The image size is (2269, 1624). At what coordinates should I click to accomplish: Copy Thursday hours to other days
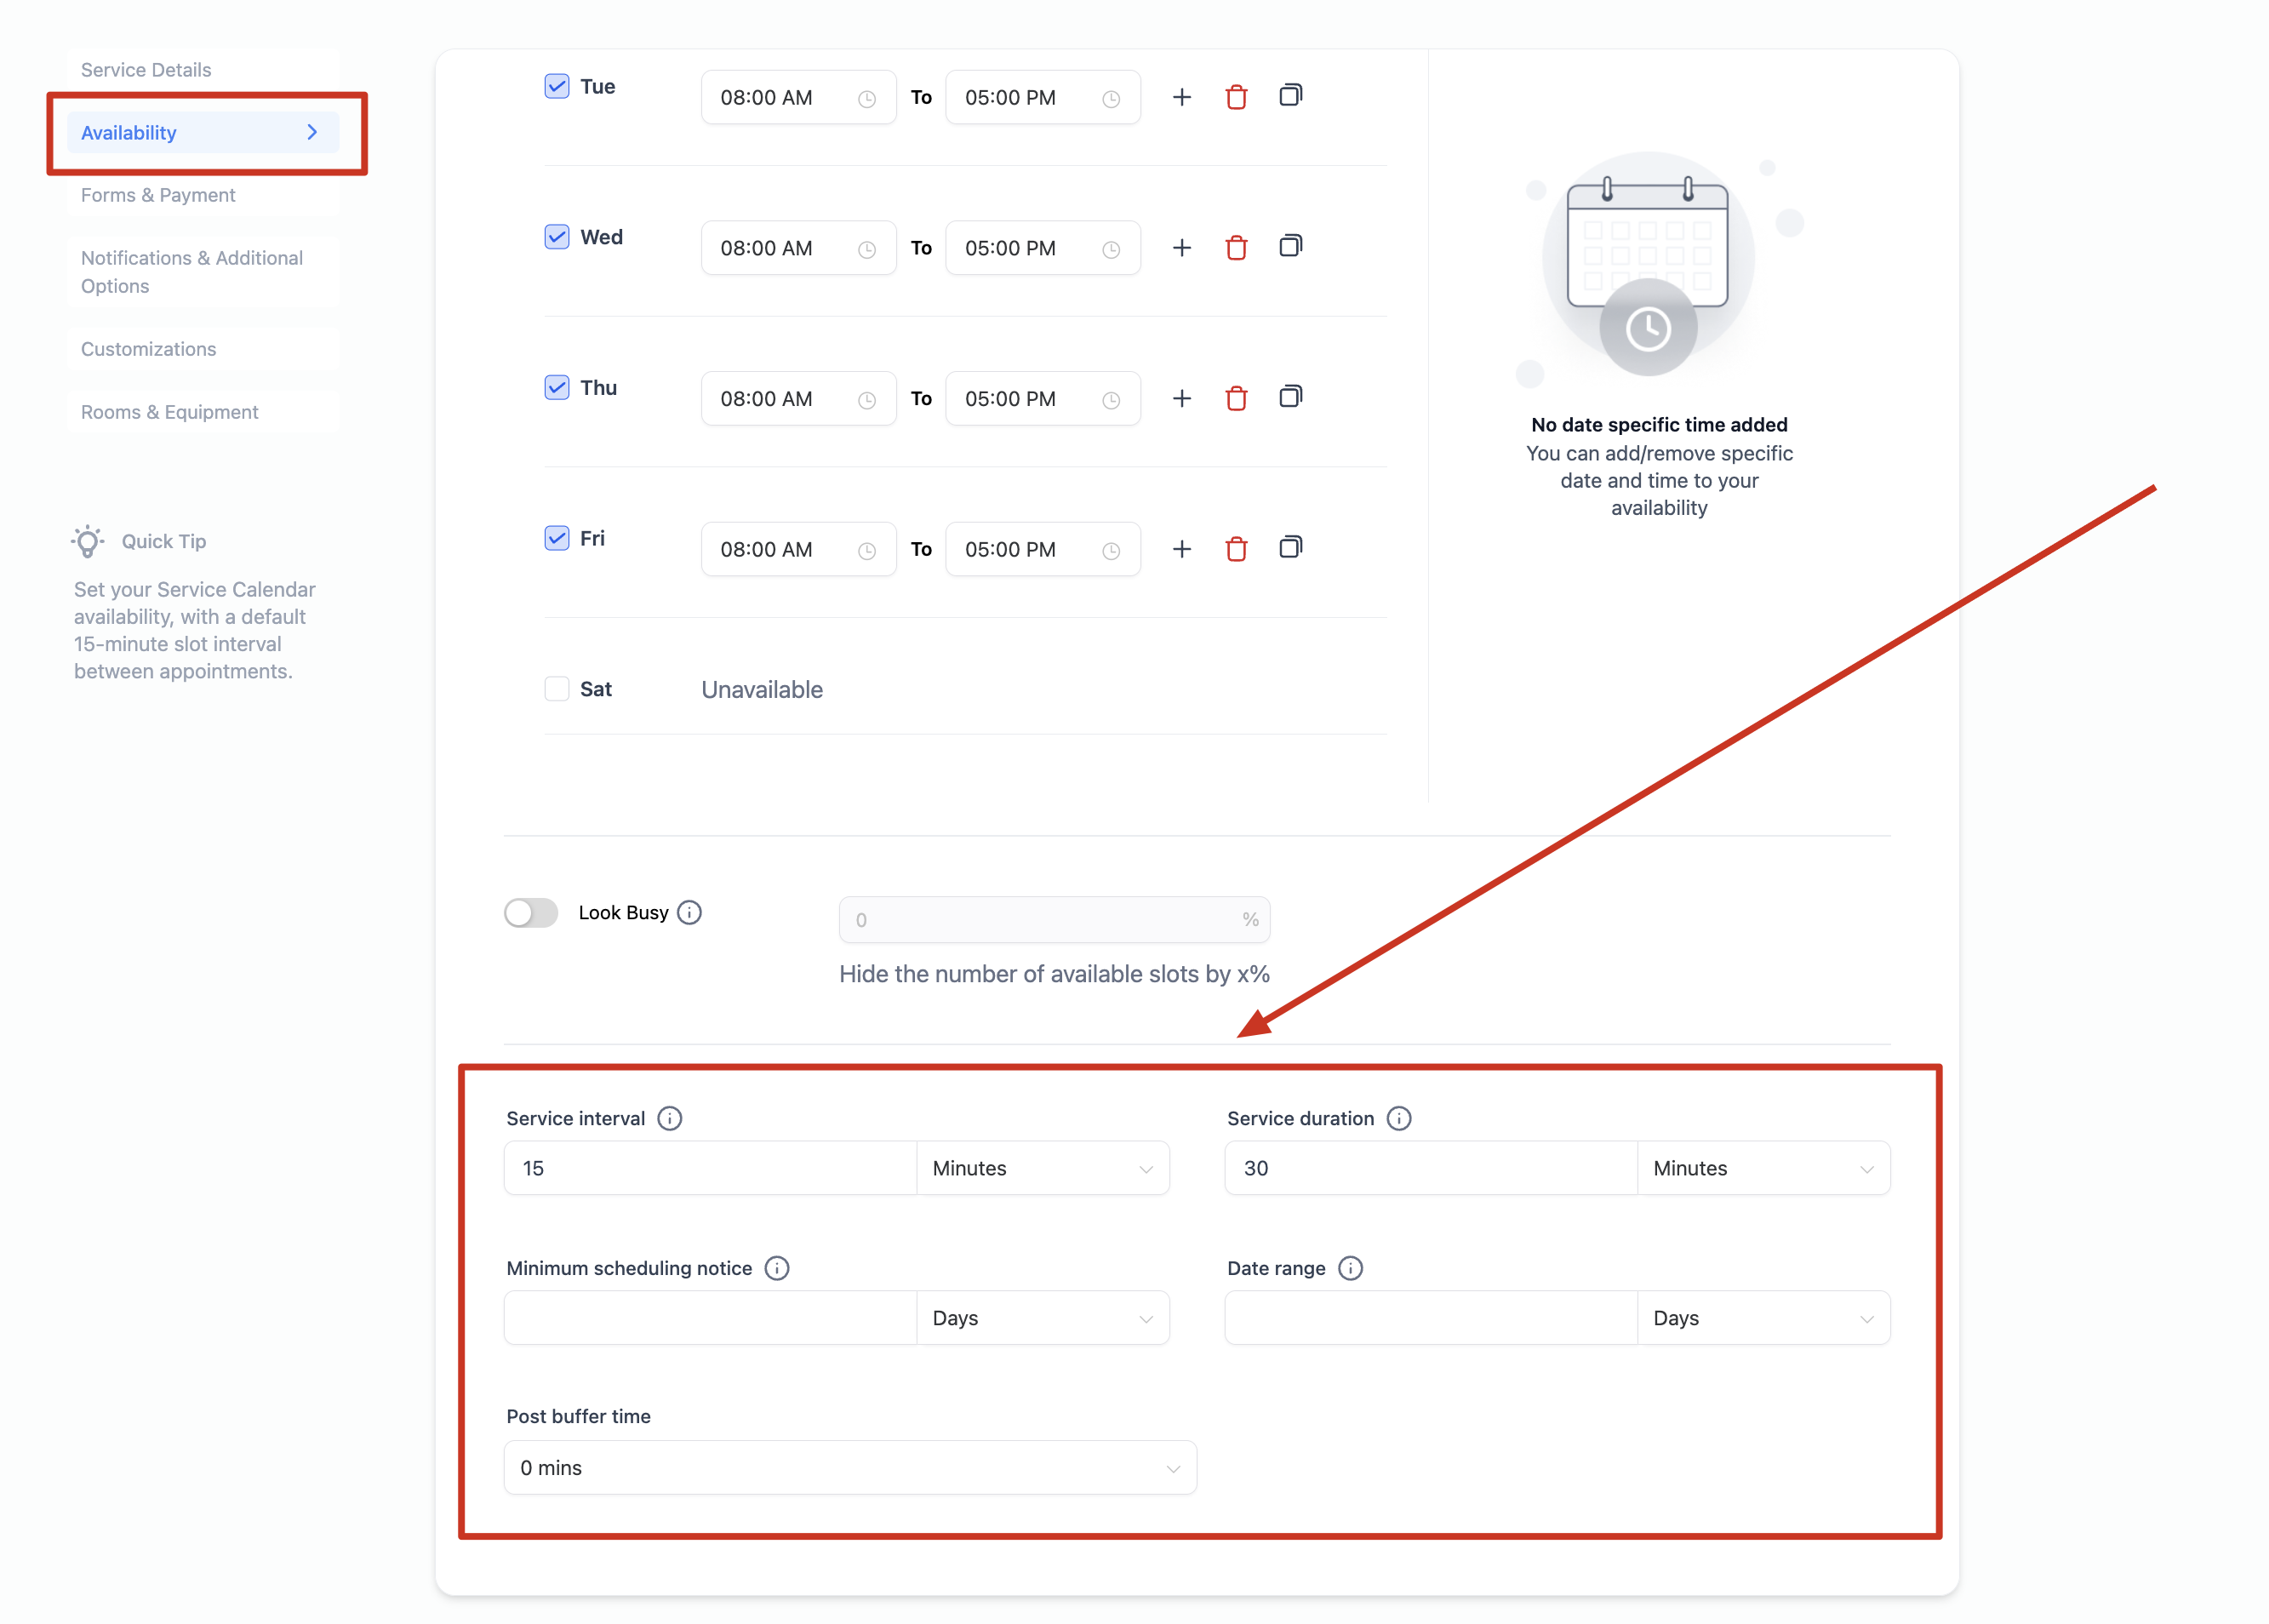point(1290,397)
